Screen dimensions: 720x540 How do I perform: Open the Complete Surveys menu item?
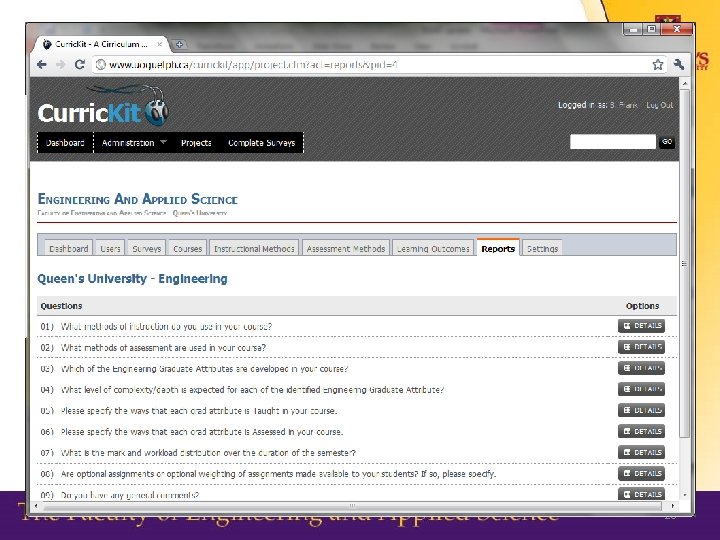[x=261, y=143]
